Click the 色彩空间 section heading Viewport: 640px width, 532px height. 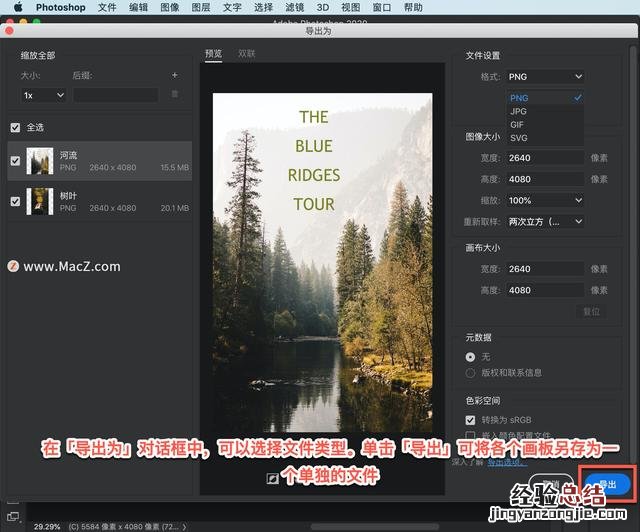[483, 401]
